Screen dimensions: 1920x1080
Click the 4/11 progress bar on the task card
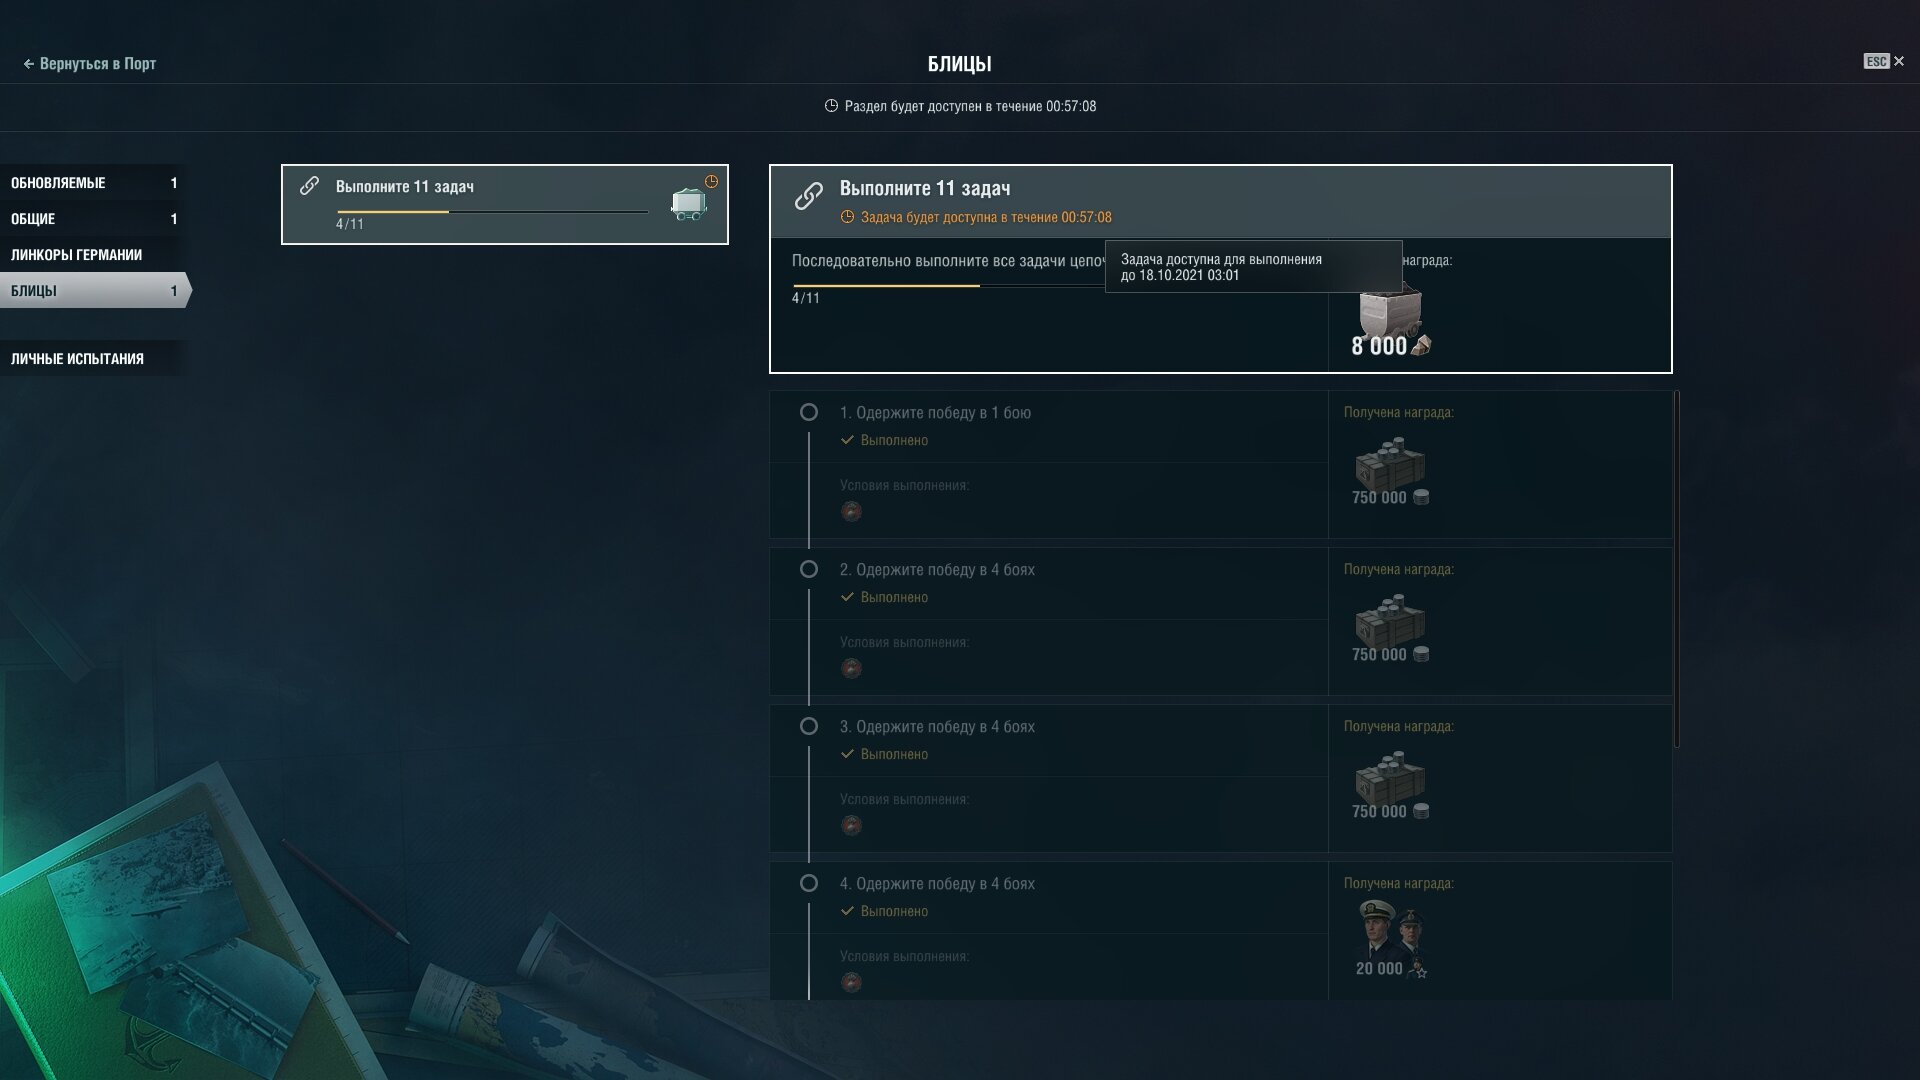pyautogui.click(x=492, y=212)
